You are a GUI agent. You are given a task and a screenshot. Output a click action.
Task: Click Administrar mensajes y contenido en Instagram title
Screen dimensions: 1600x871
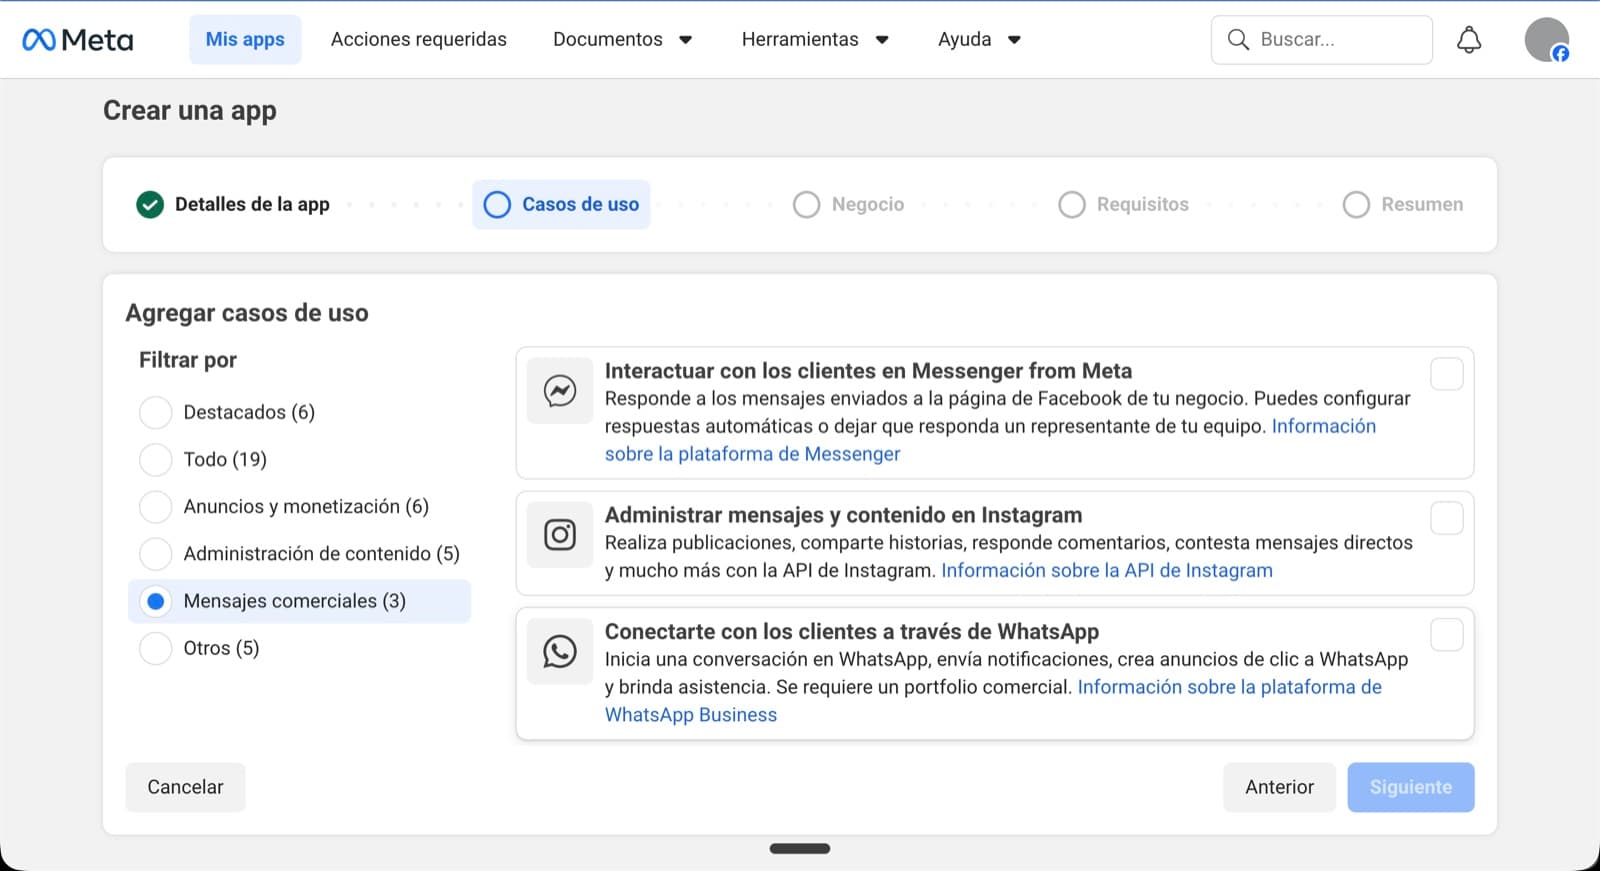click(x=843, y=515)
